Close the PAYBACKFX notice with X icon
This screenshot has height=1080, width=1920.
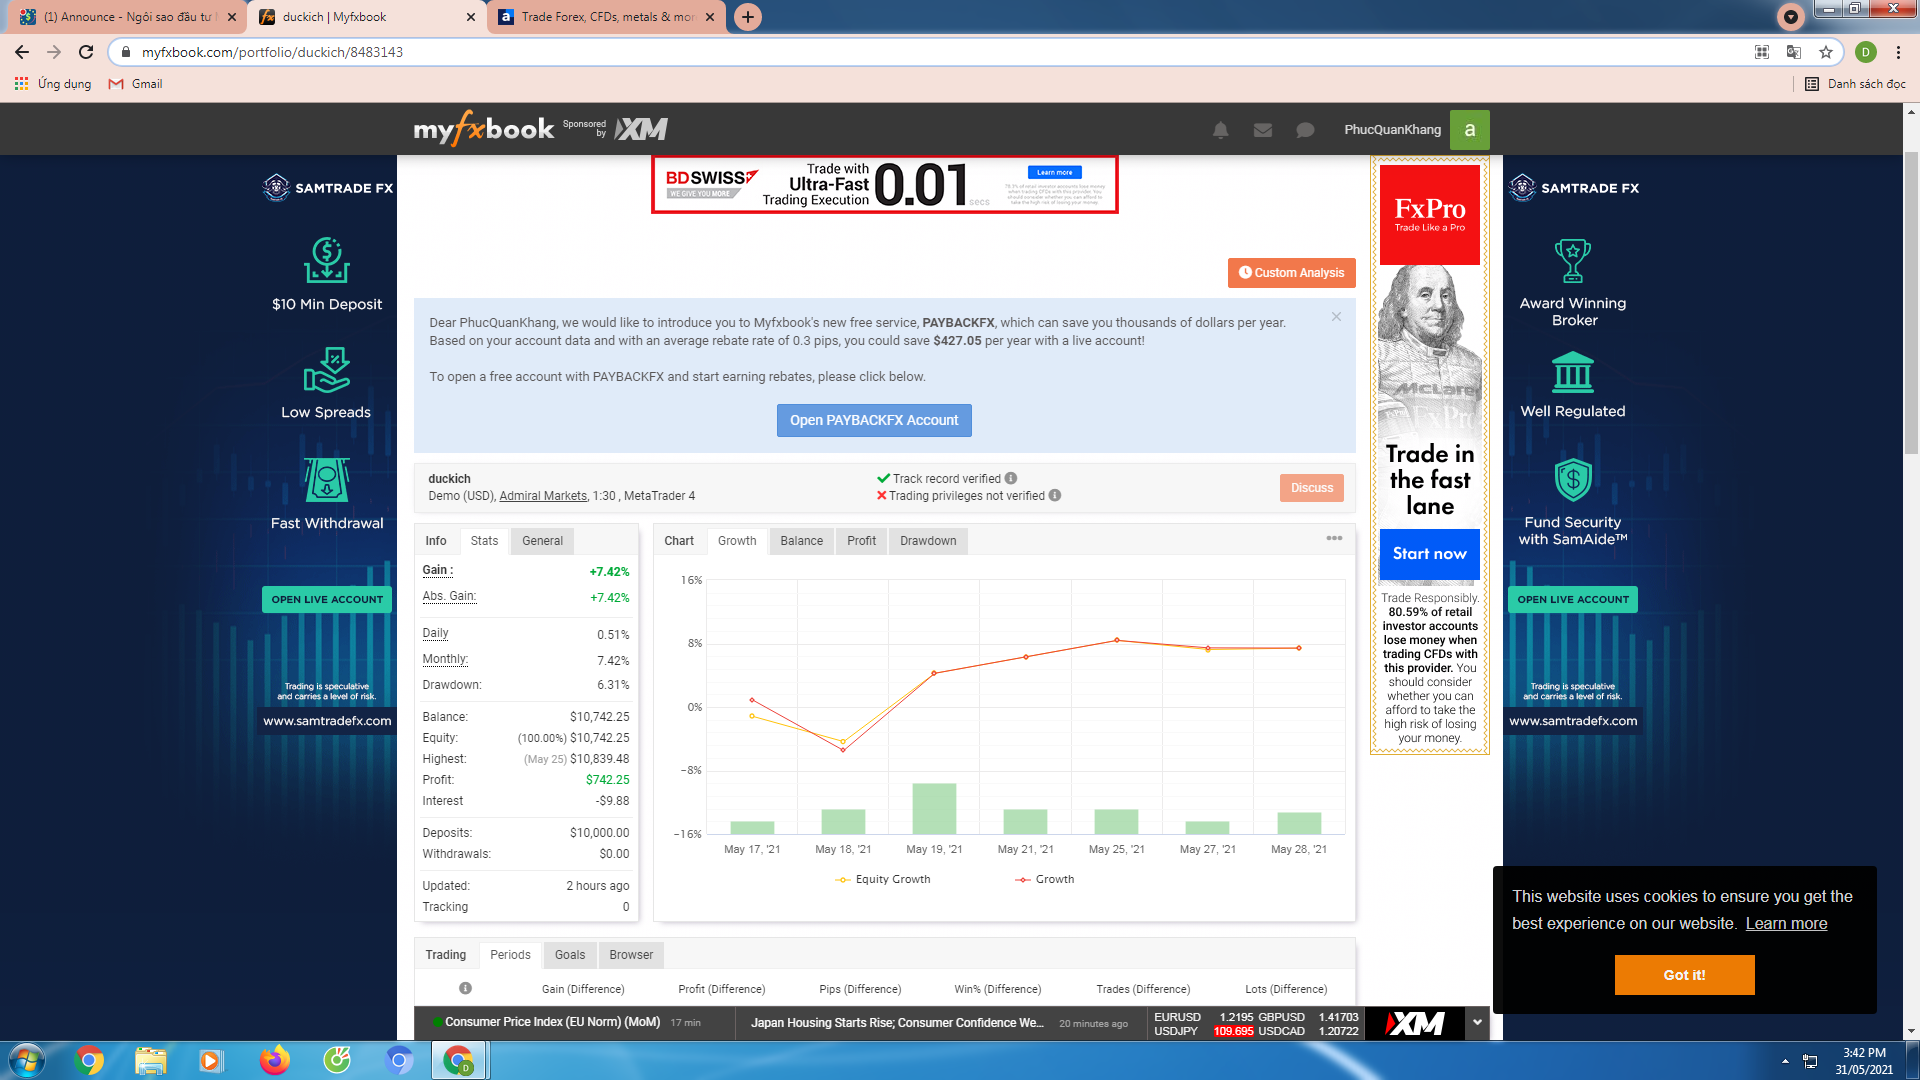[1336, 317]
